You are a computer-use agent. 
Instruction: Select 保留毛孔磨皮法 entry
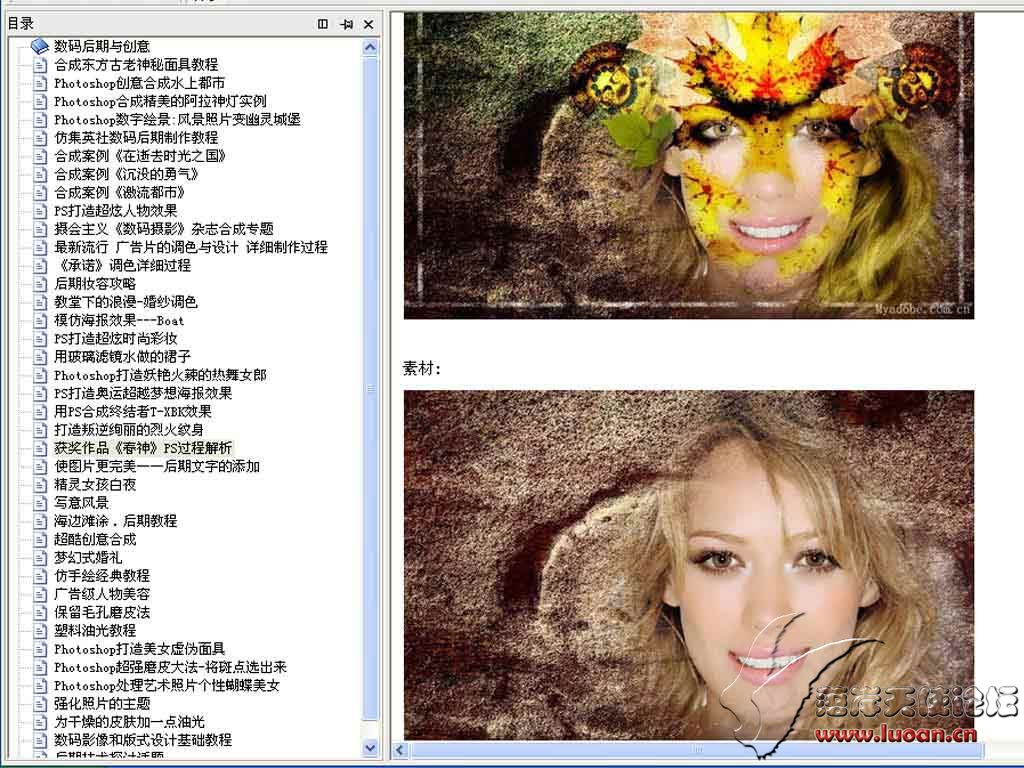tap(102, 613)
